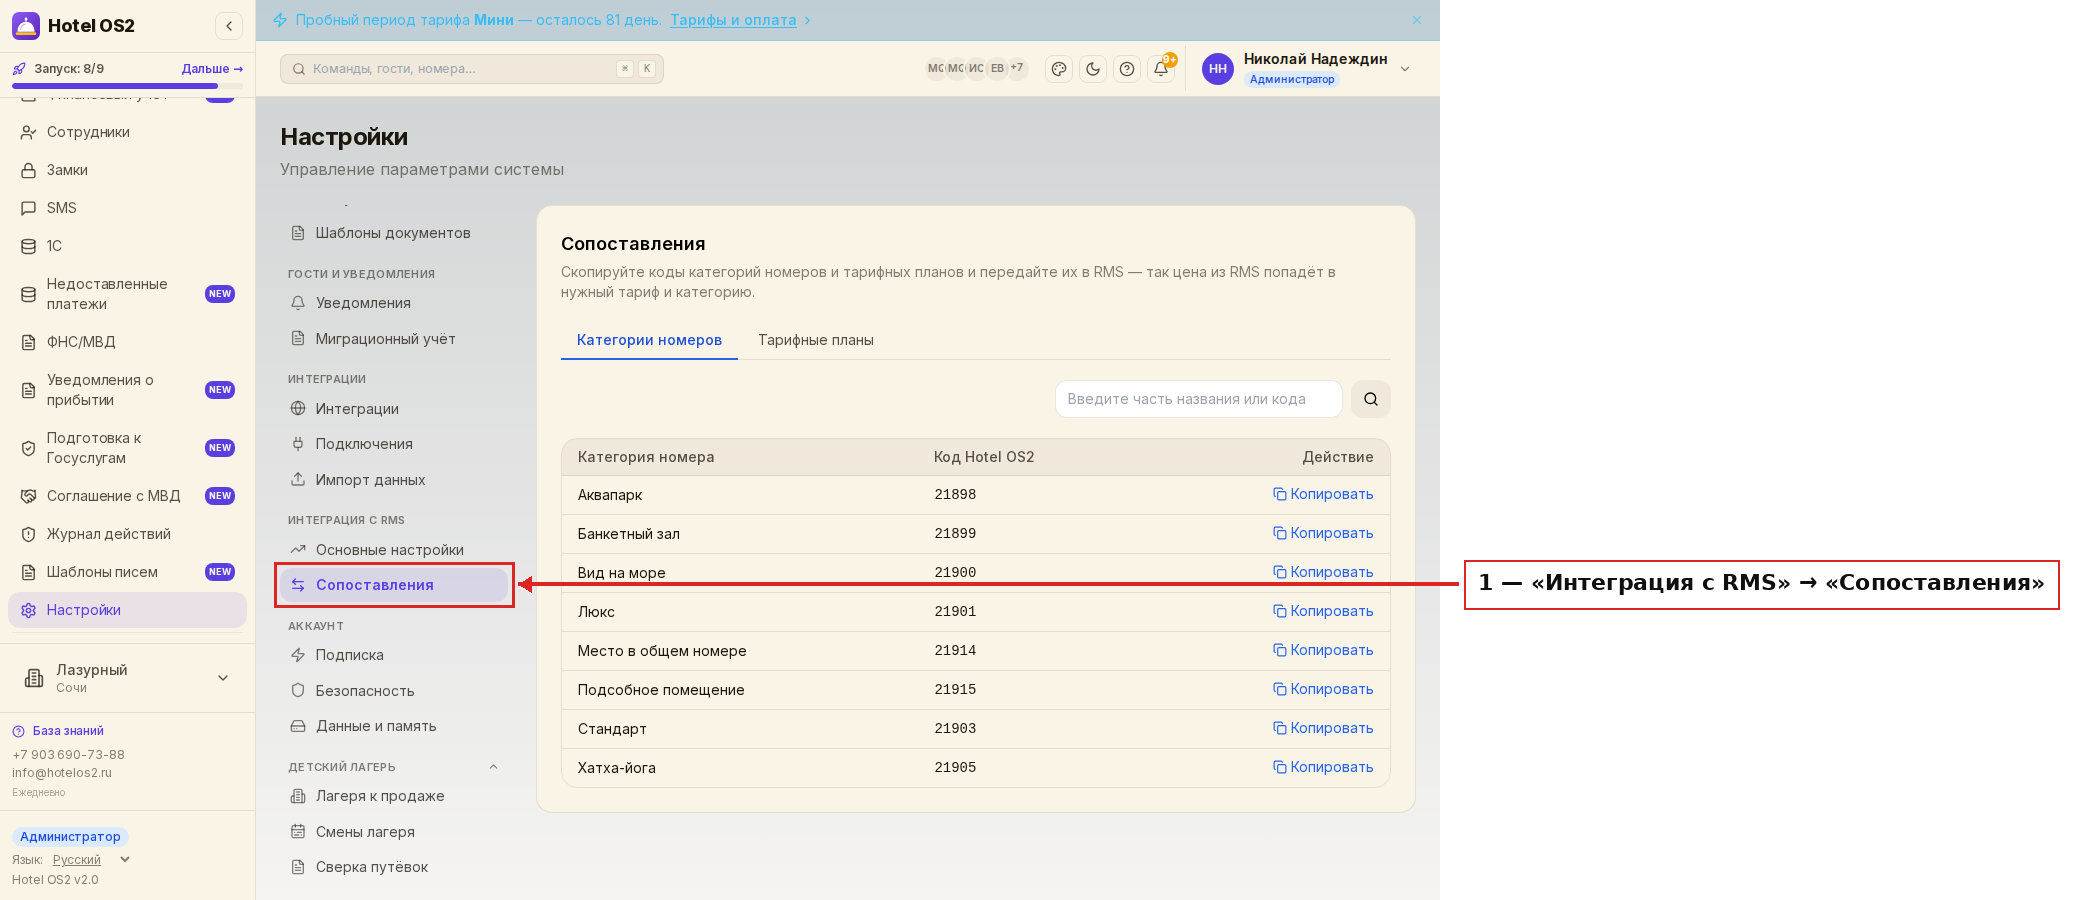Click the search magnifier button in Сопоставления

(1370, 399)
